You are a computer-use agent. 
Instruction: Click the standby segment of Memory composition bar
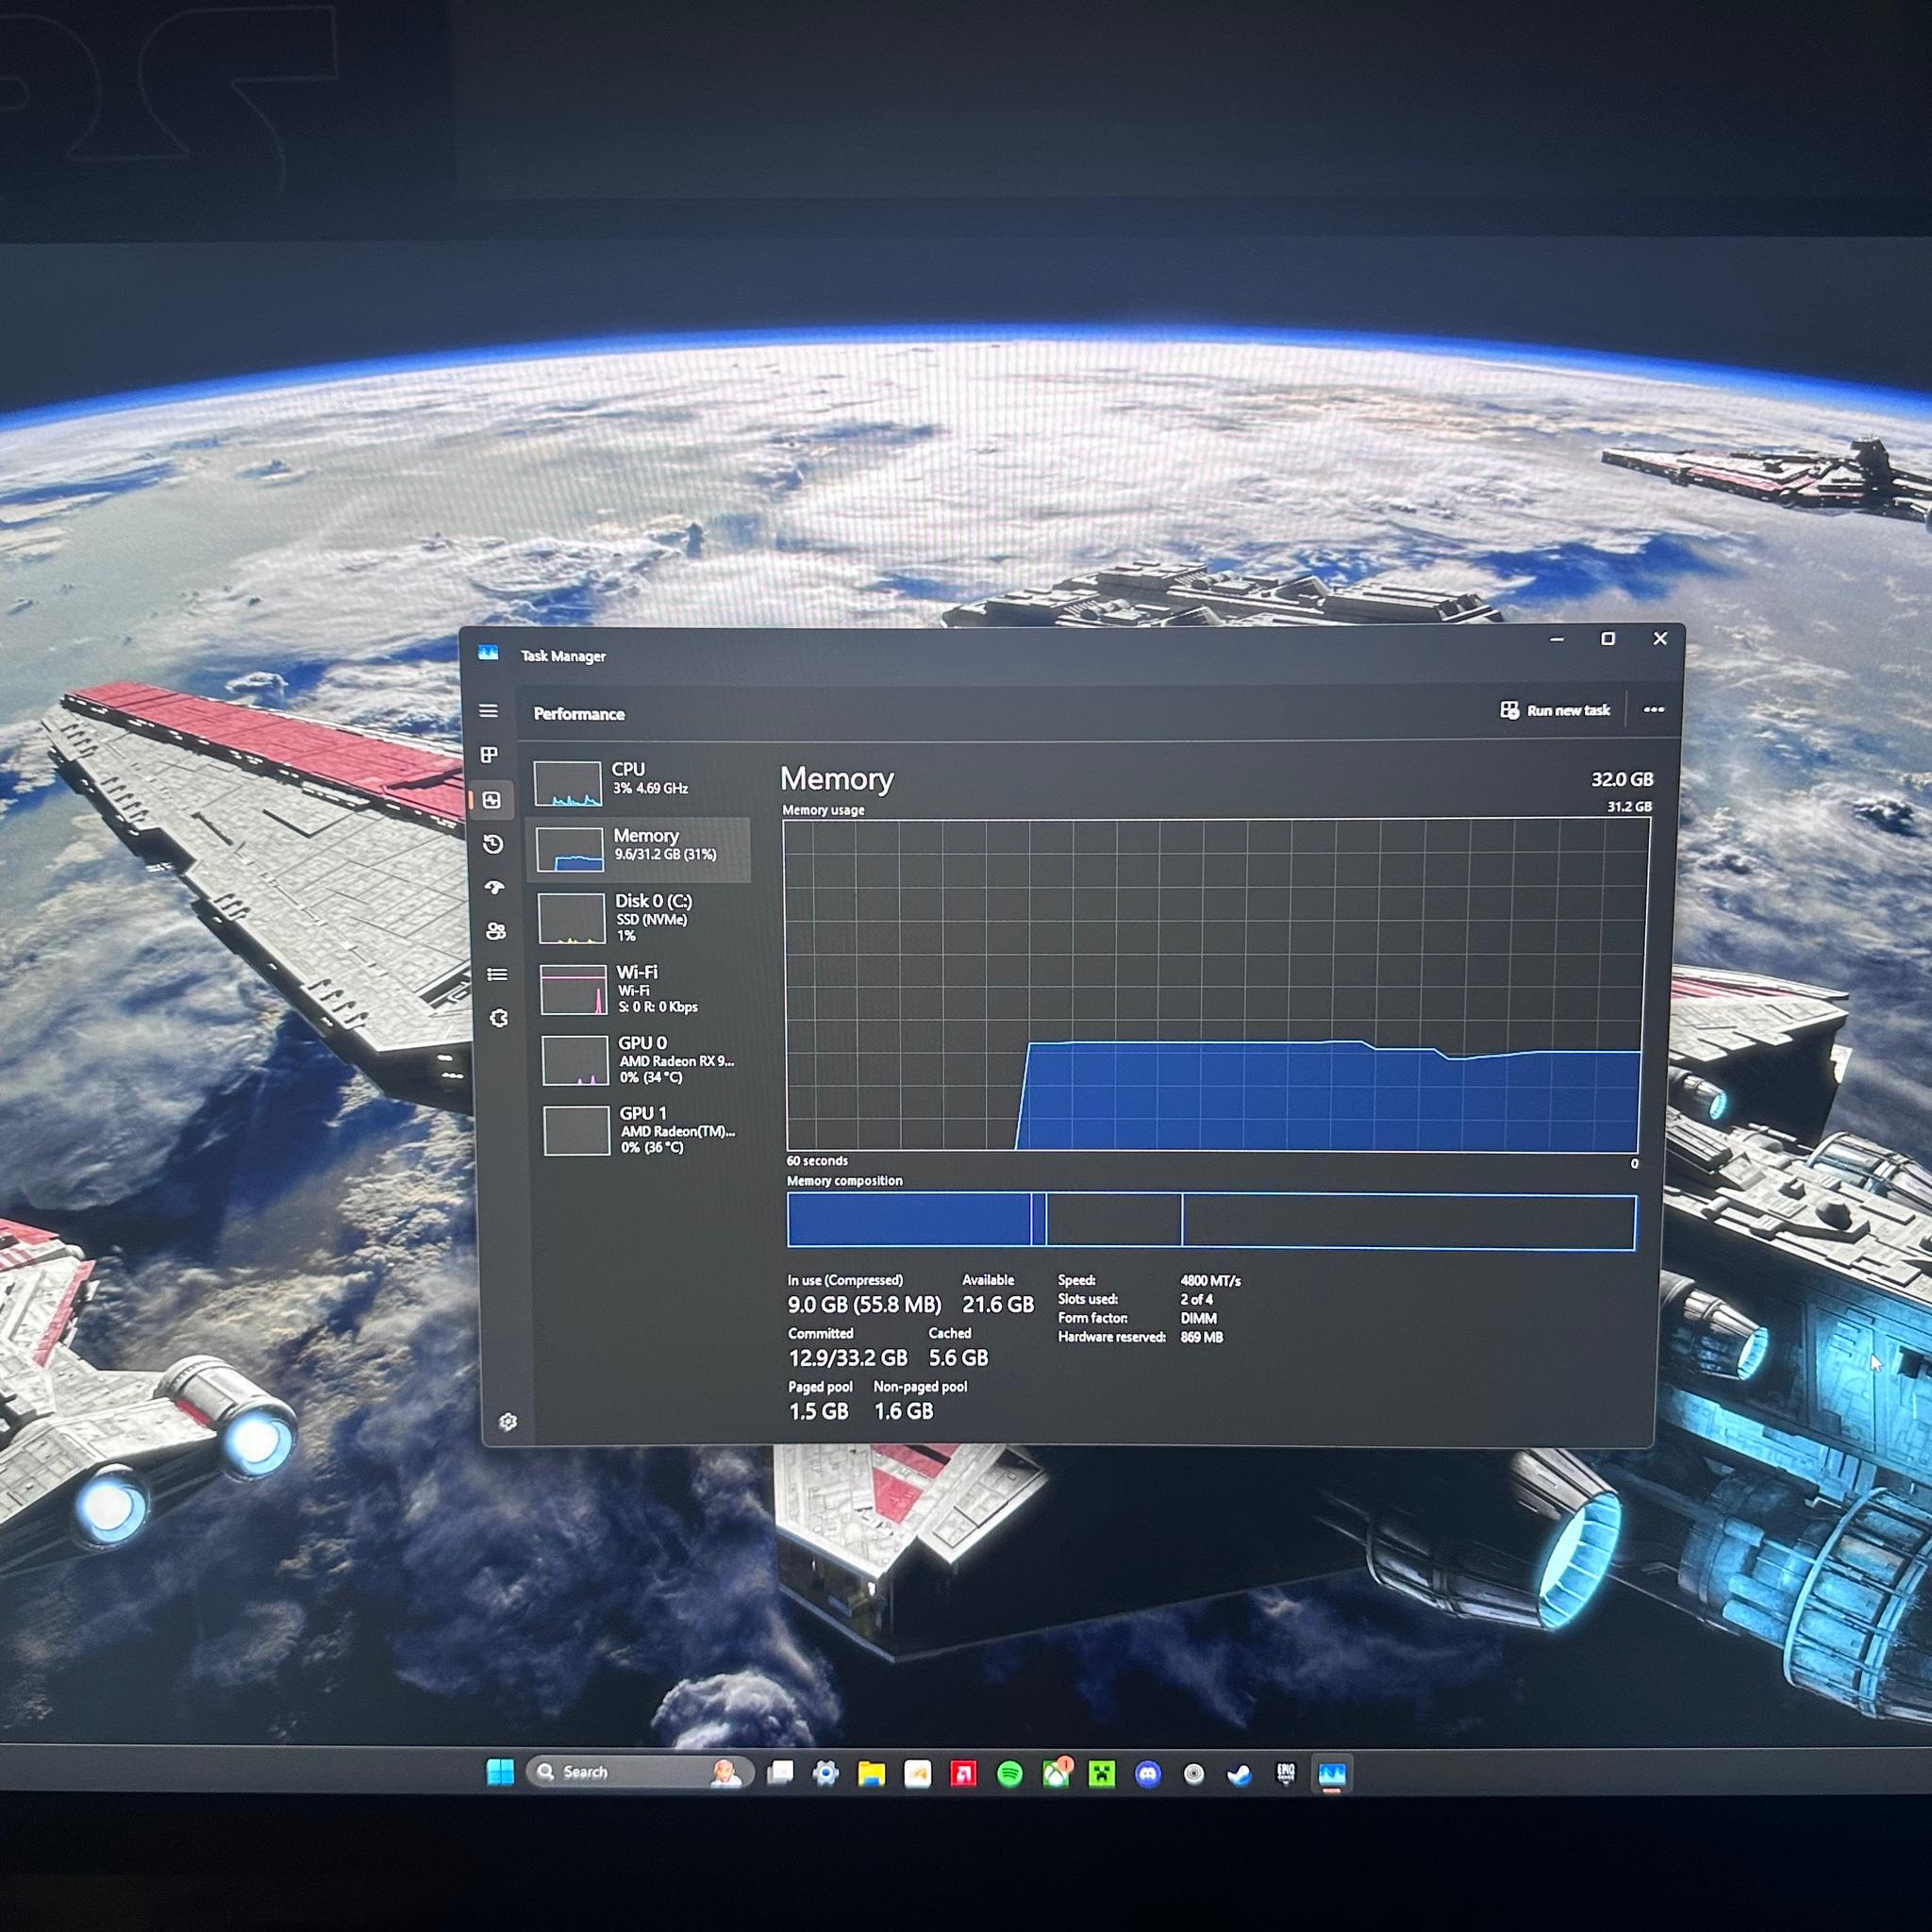tap(1114, 1220)
